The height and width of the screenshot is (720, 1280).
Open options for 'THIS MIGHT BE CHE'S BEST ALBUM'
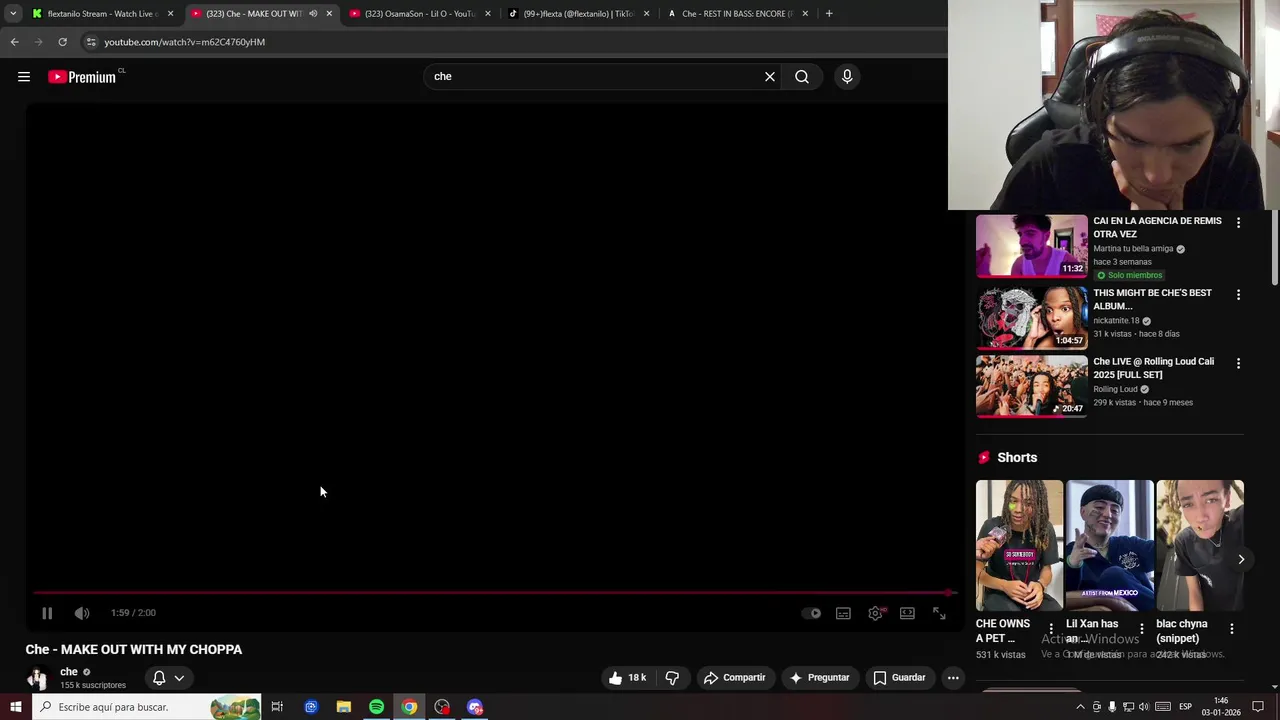(x=1238, y=295)
